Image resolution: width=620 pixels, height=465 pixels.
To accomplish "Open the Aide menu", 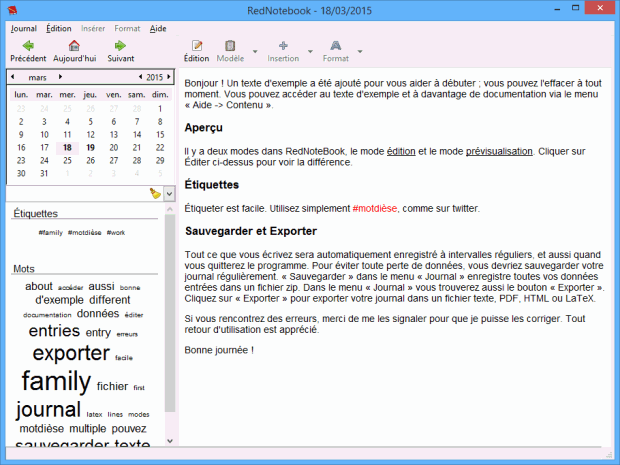I will click(158, 28).
